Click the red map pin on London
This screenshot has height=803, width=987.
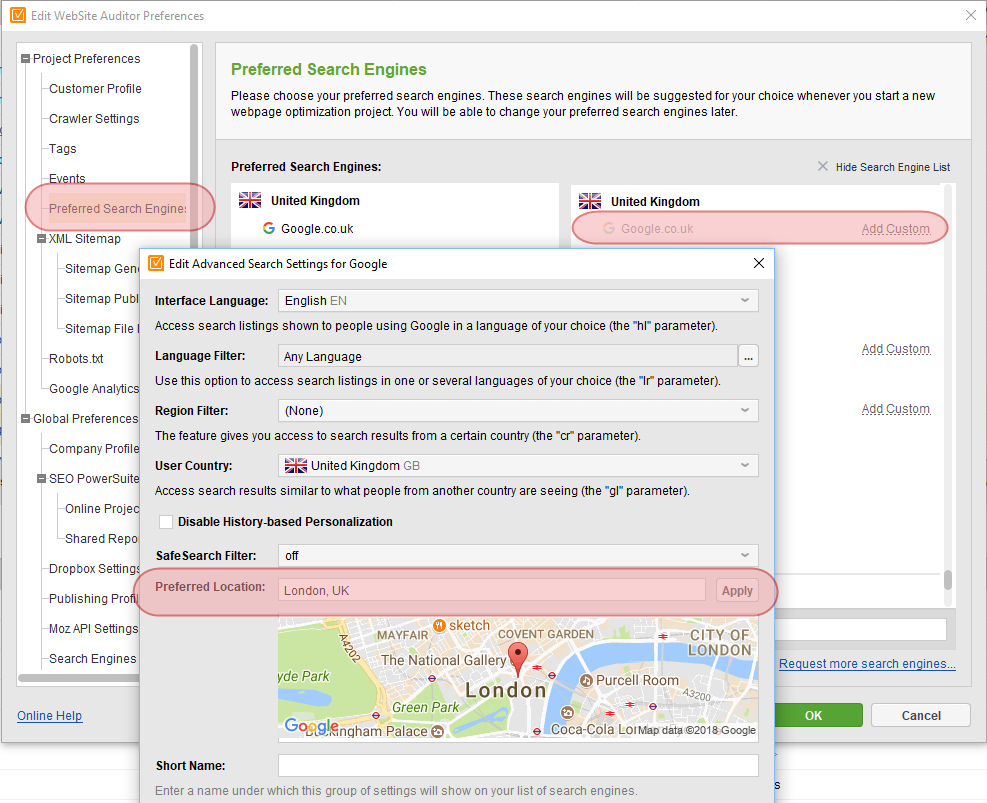(x=518, y=659)
